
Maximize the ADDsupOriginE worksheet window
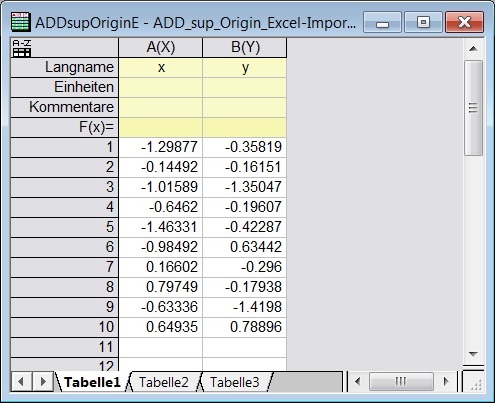[423, 22]
